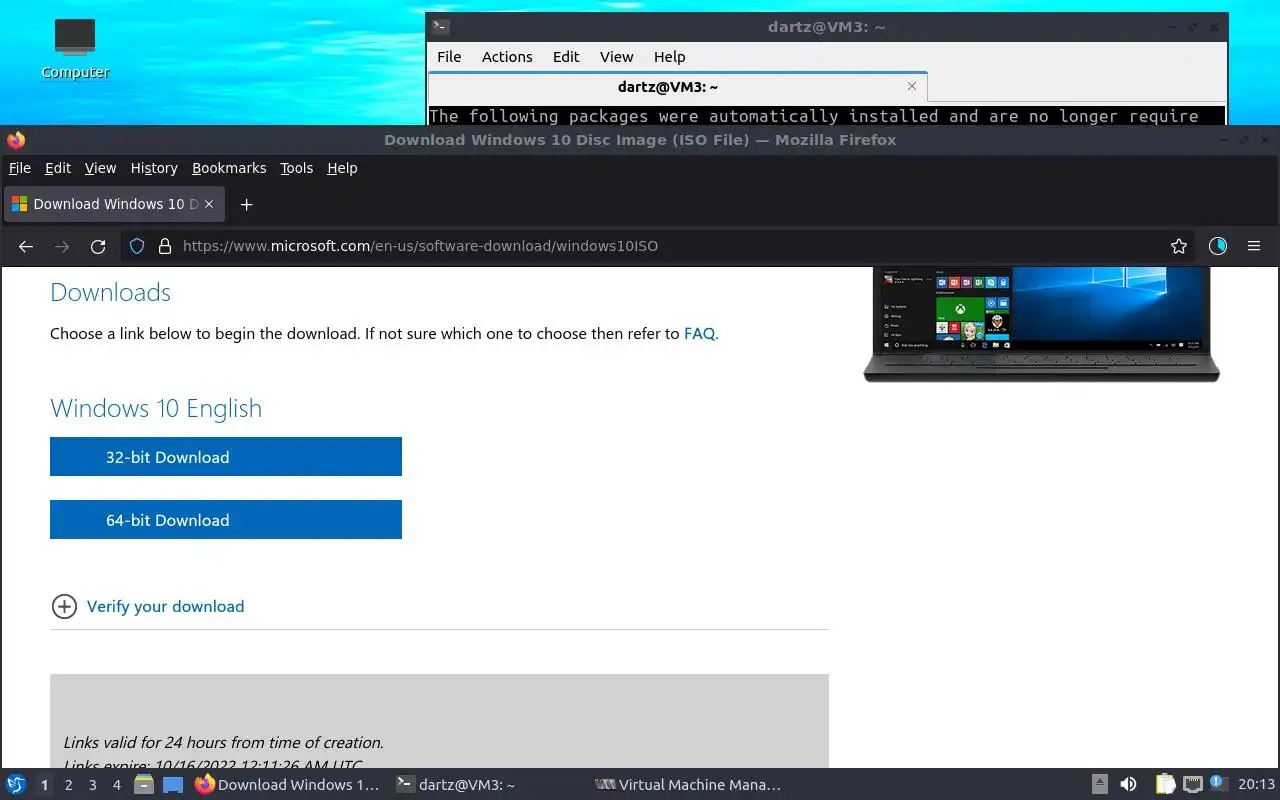Activate Firefox taskbar entry
This screenshot has height=800, width=1280.
point(288,785)
